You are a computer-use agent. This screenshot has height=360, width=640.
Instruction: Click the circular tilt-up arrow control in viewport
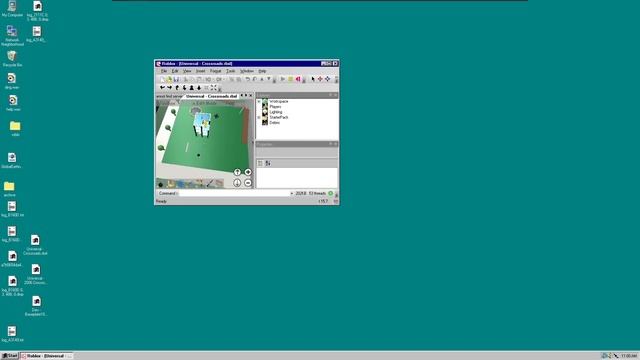coord(237,172)
